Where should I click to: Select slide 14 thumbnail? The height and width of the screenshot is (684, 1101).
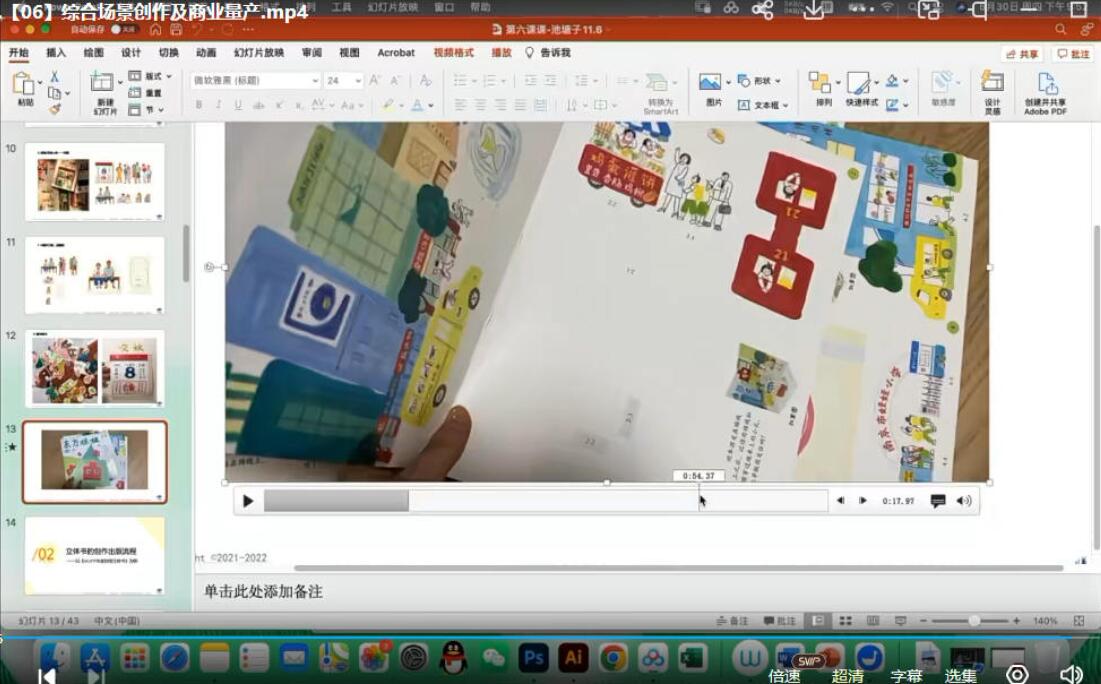(x=95, y=556)
